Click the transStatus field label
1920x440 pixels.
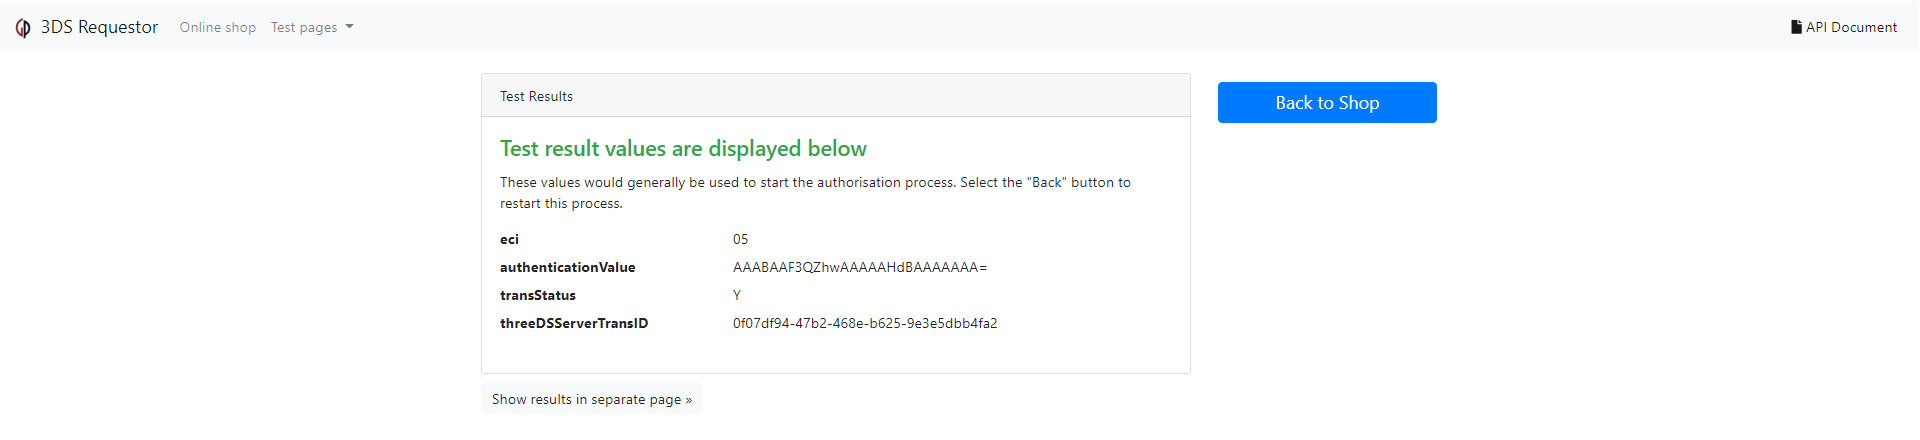538,295
